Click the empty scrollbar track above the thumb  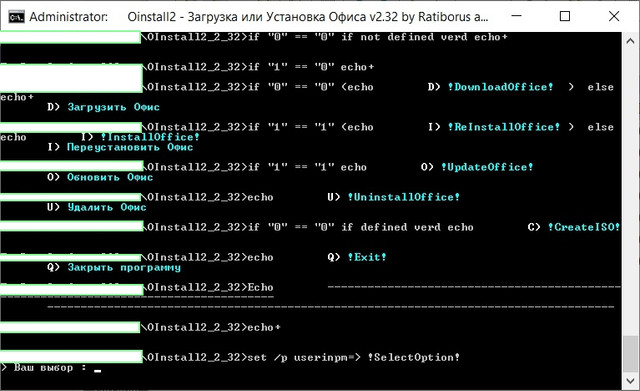pyautogui.click(x=630, y=192)
